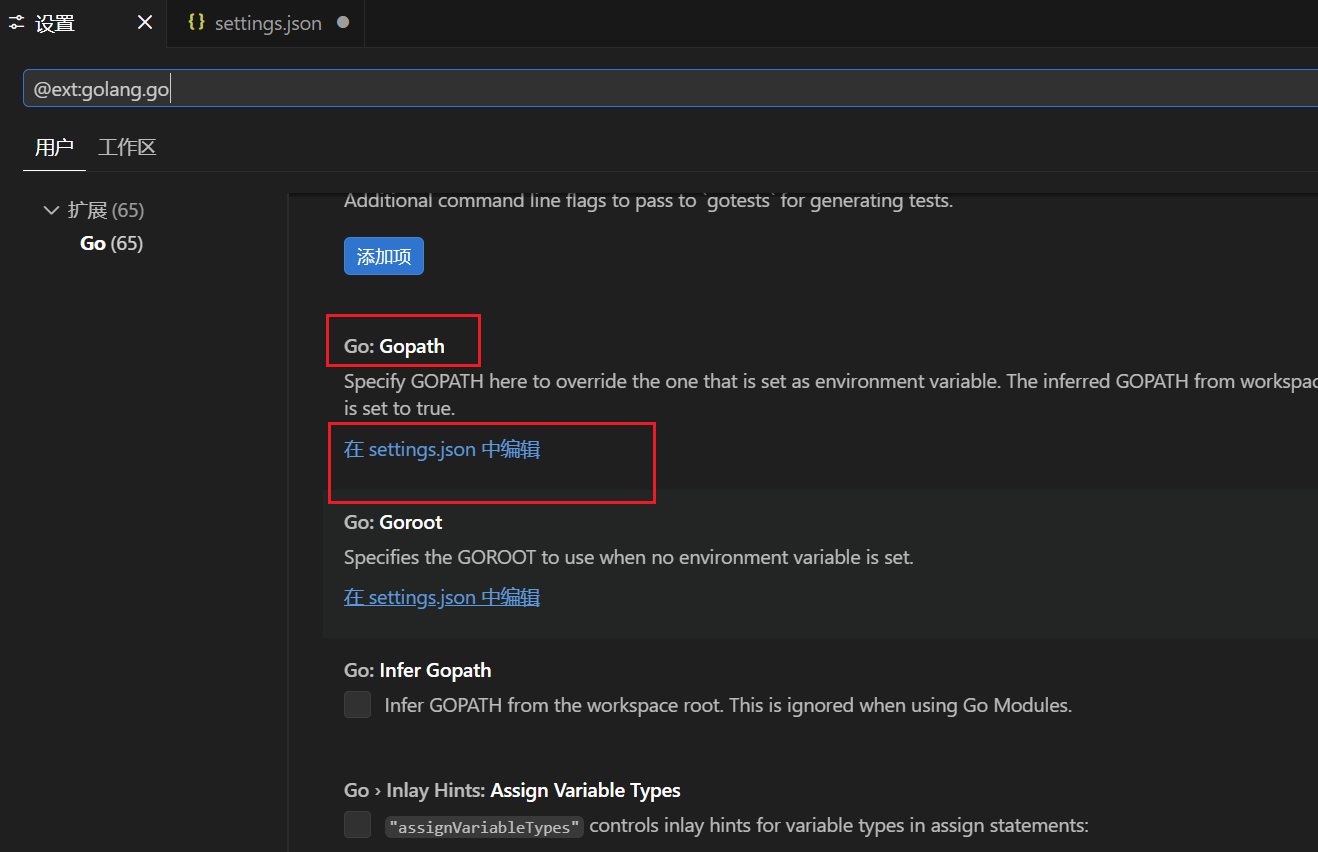This screenshot has height=852, width=1318.
Task: Select 扩展 (65) in the settings tree
Action: [x=106, y=211]
